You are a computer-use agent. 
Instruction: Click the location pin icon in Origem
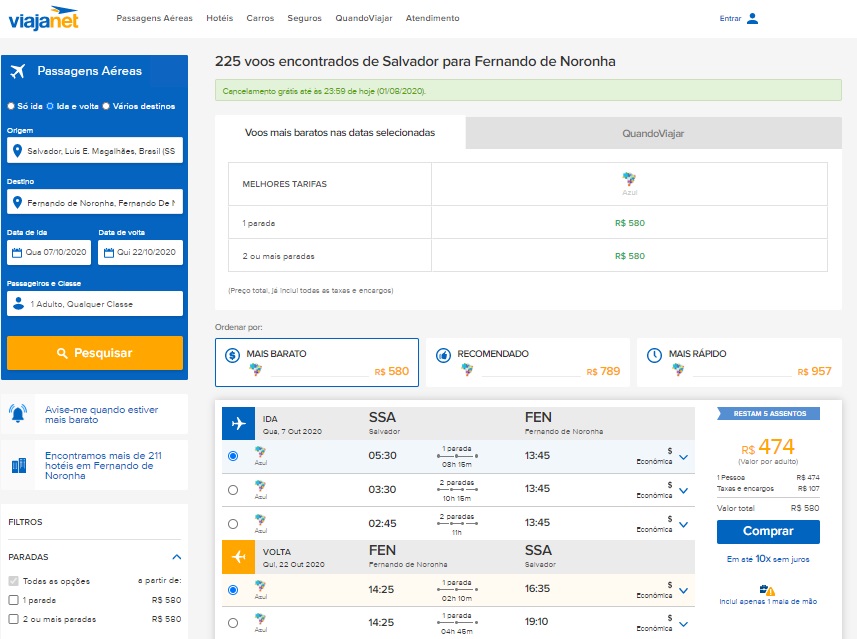tap(17, 152)
